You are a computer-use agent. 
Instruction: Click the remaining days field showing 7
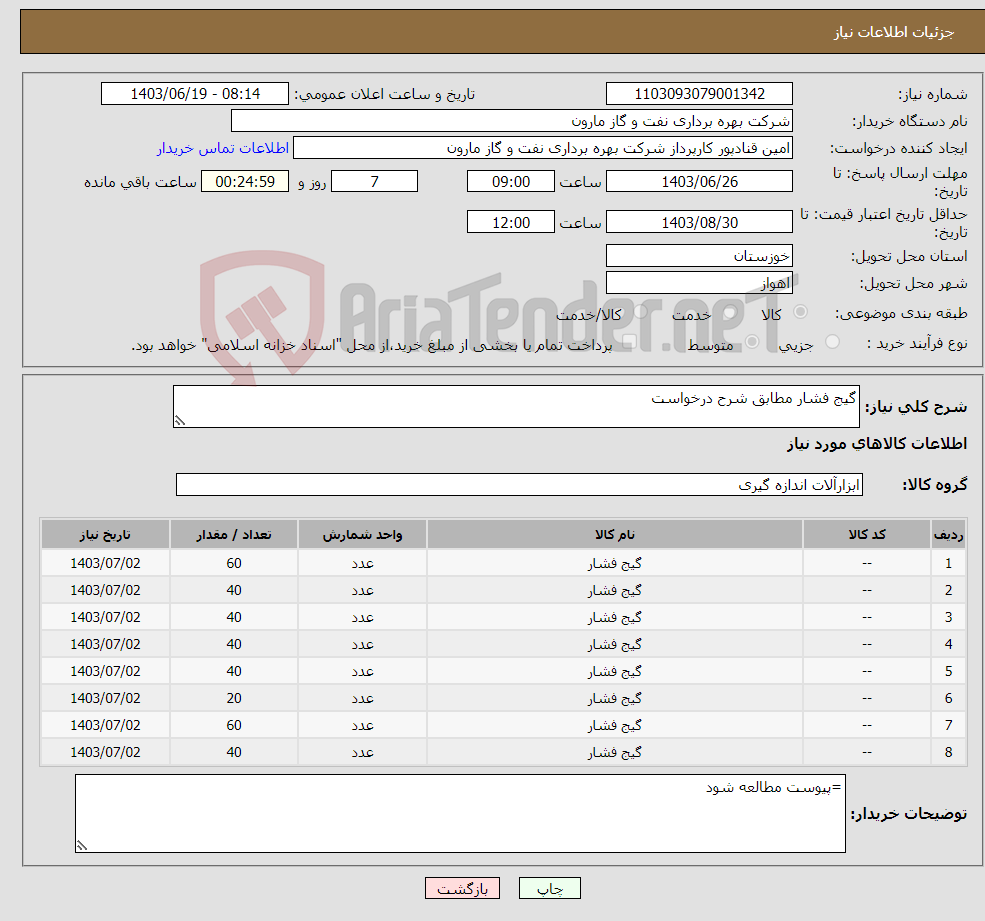tap(374, 182)
